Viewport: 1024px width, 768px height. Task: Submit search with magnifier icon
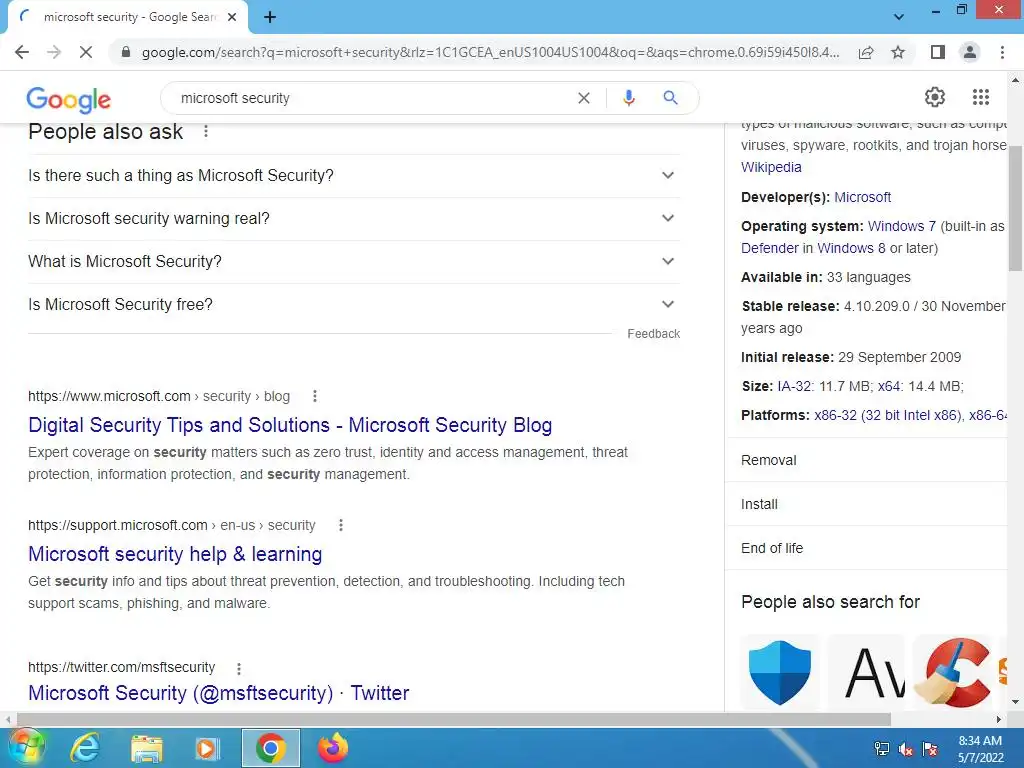point(670,98)
